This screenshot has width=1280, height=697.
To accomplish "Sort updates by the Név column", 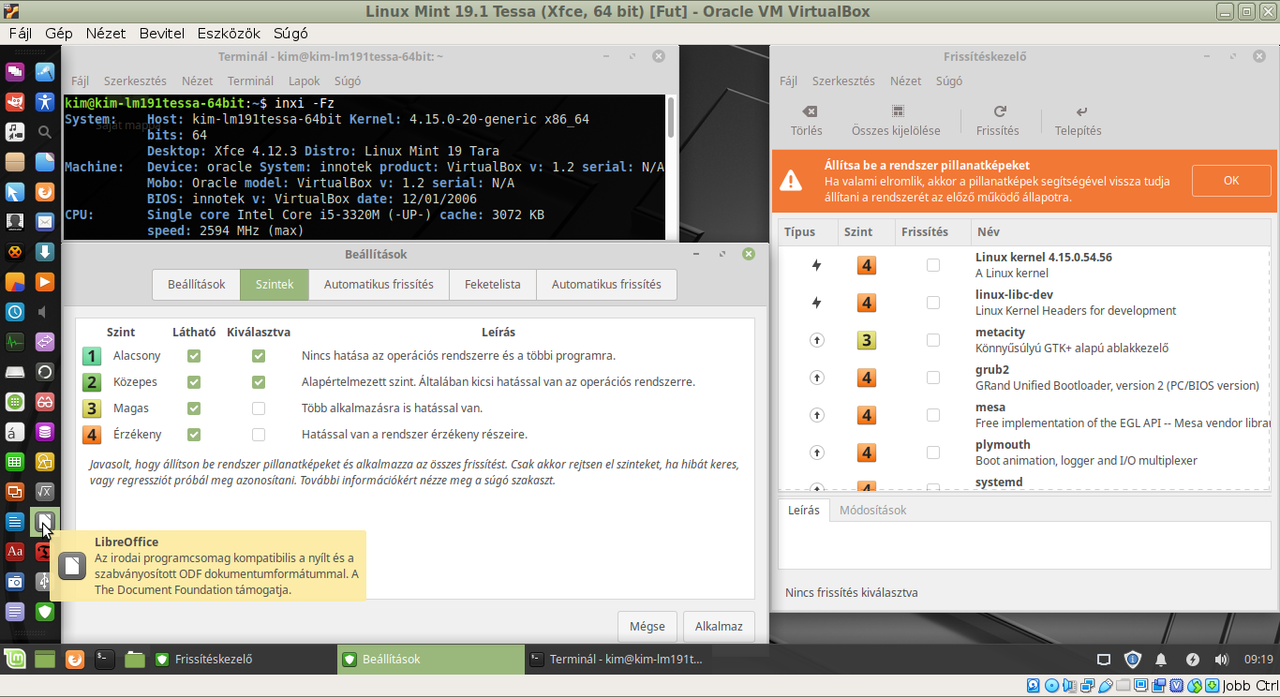I will (1121, 231).
